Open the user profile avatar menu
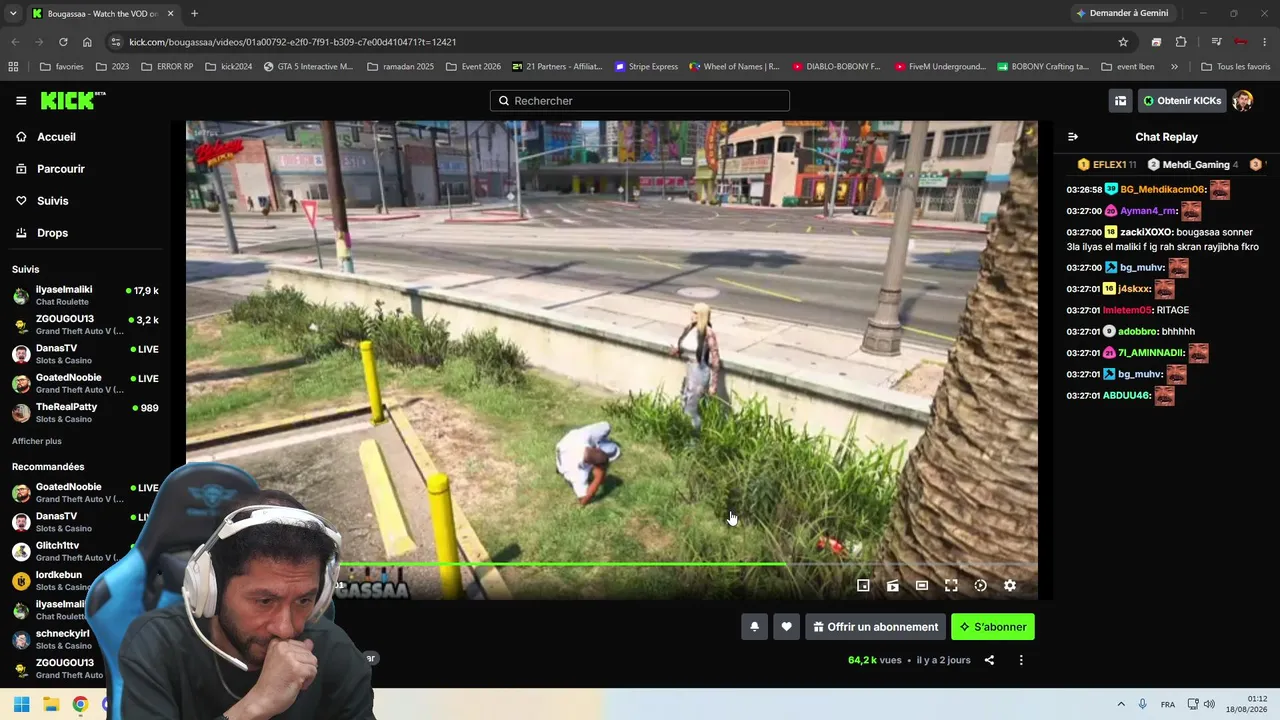 click(1242, 101)
